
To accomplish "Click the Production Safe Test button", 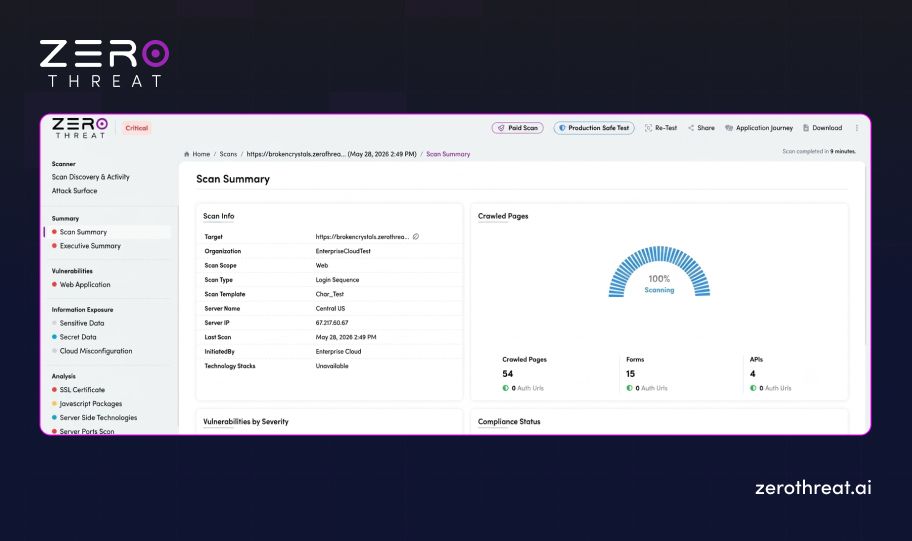I will (594, 128).
